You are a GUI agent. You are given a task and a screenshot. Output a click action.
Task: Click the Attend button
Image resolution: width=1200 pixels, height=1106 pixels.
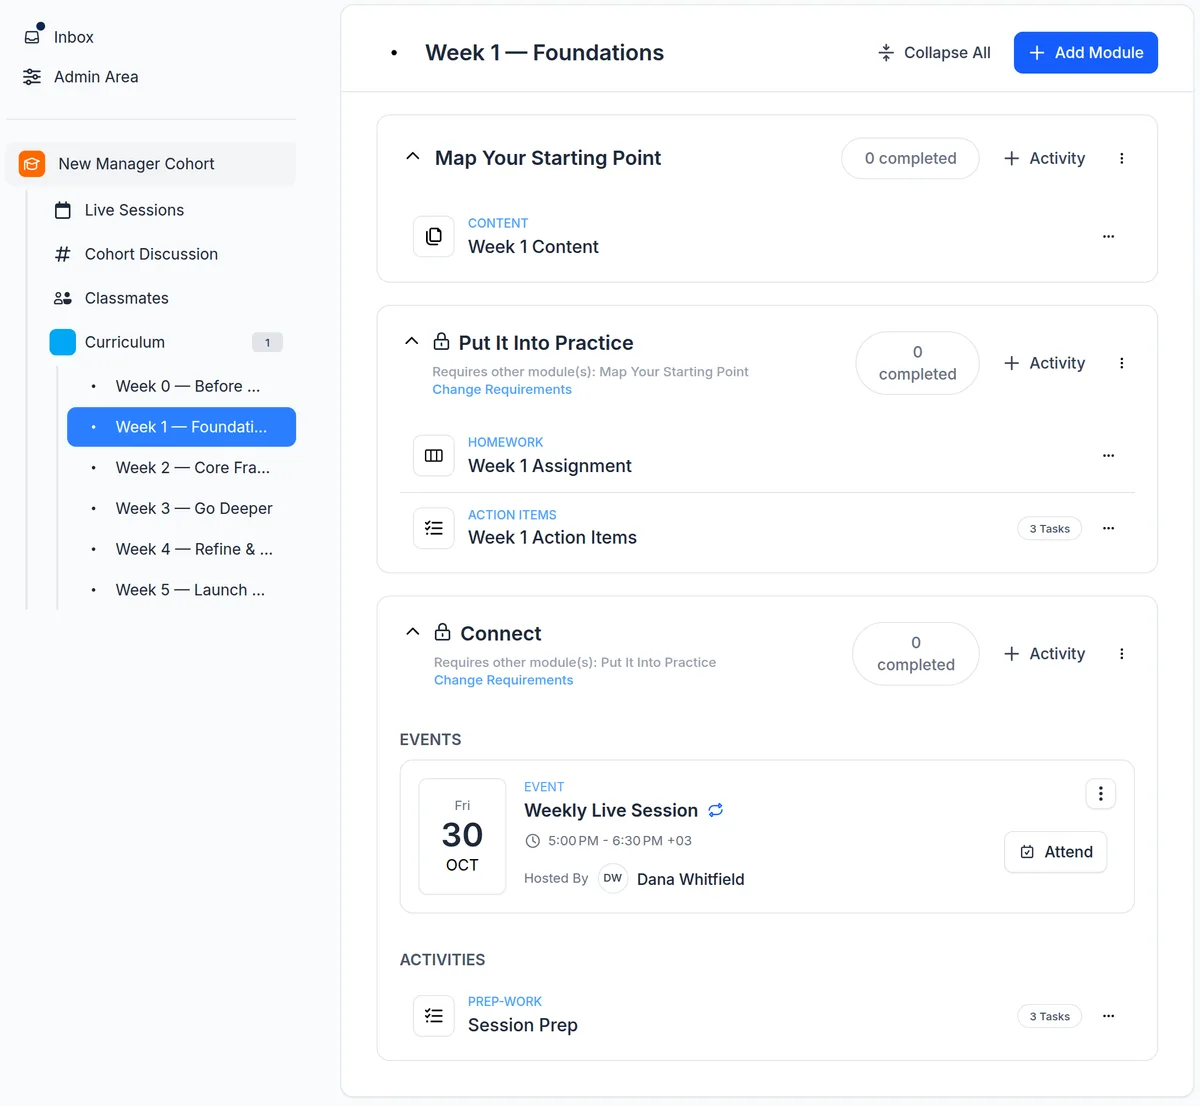1056,852
